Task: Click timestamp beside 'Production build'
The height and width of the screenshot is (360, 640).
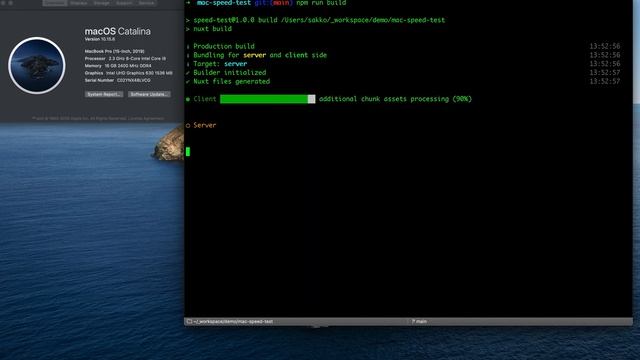Action: pos(604,47)
